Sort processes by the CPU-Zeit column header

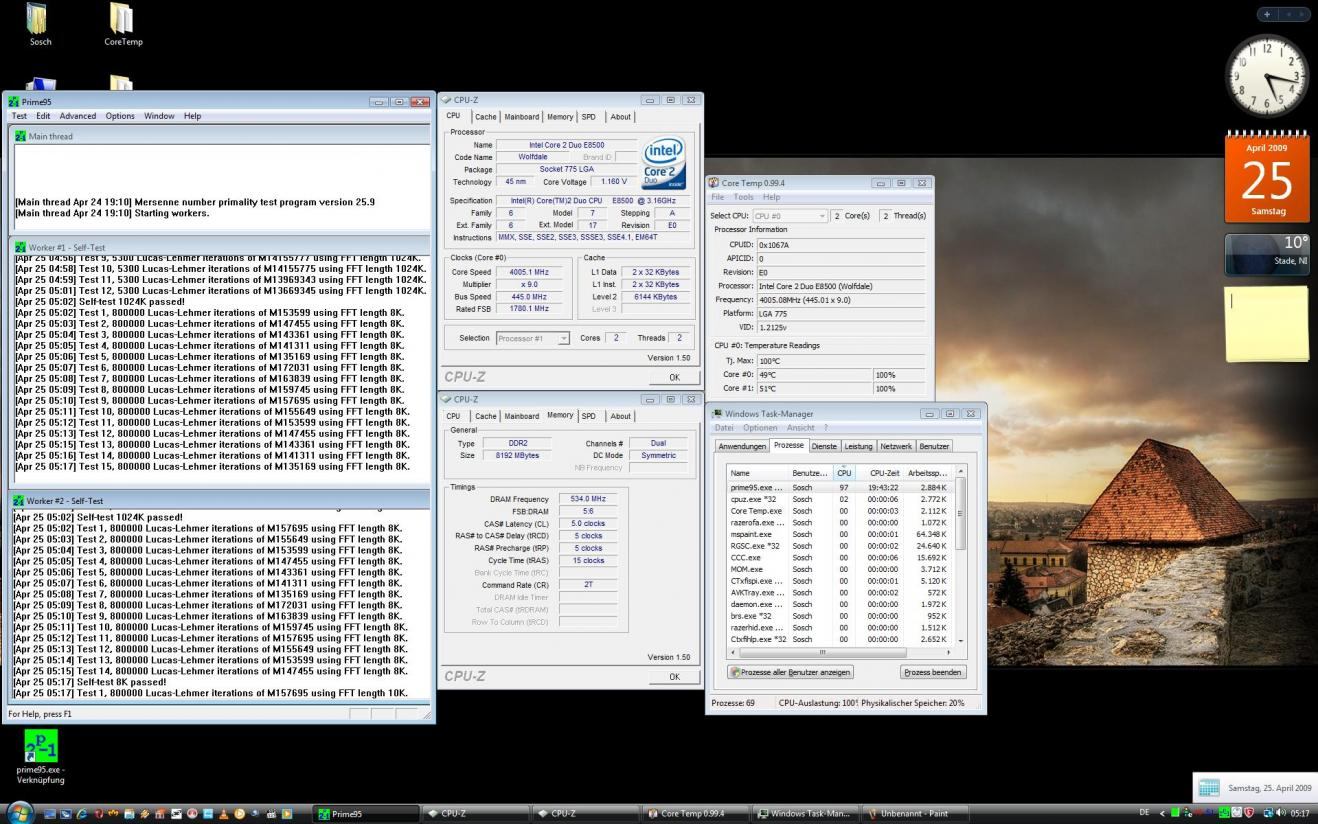click(883, 472)
